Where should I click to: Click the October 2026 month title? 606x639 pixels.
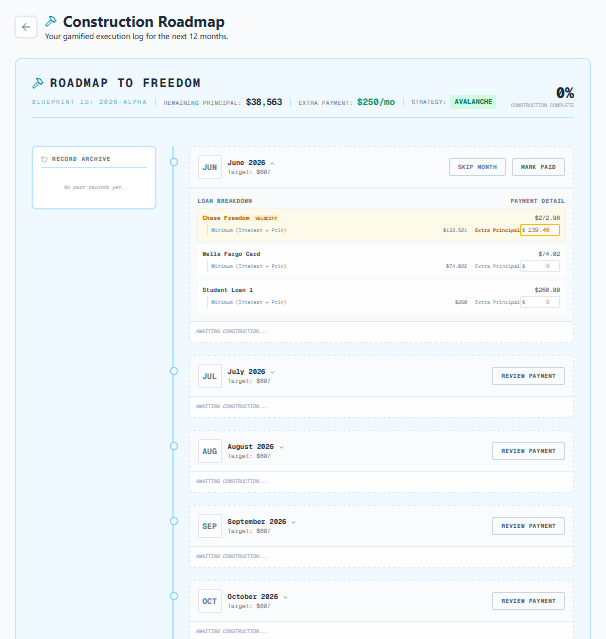(x=253, y=597)
